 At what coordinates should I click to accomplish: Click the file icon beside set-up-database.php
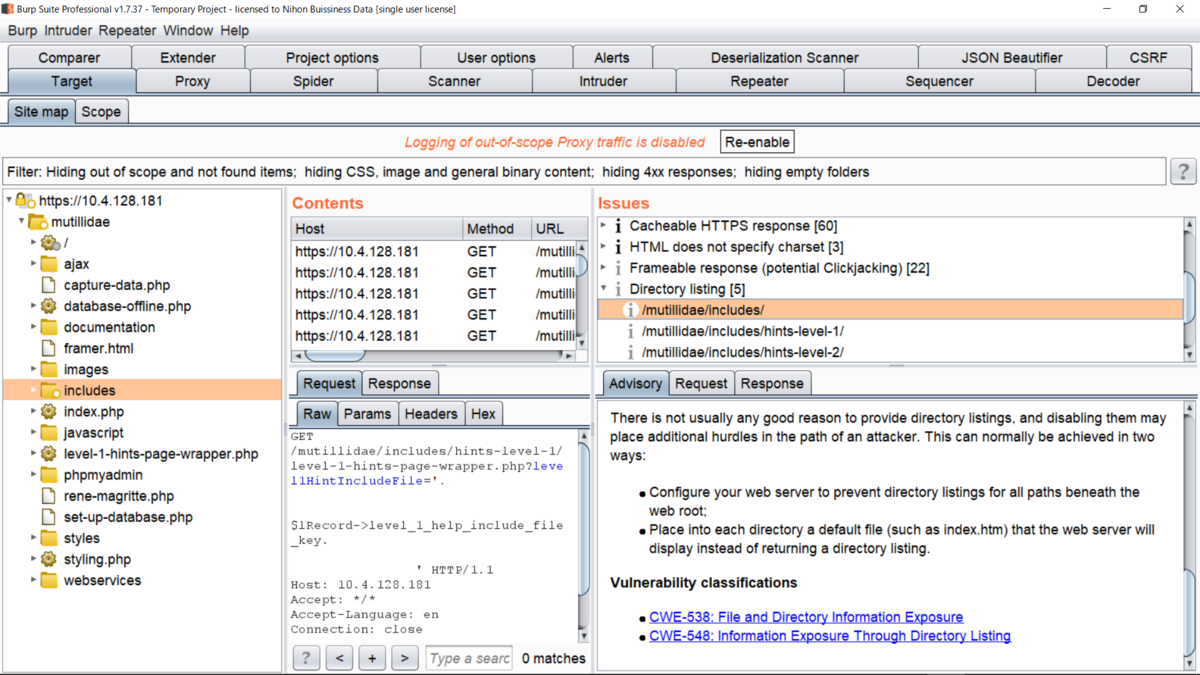point(48,517)
